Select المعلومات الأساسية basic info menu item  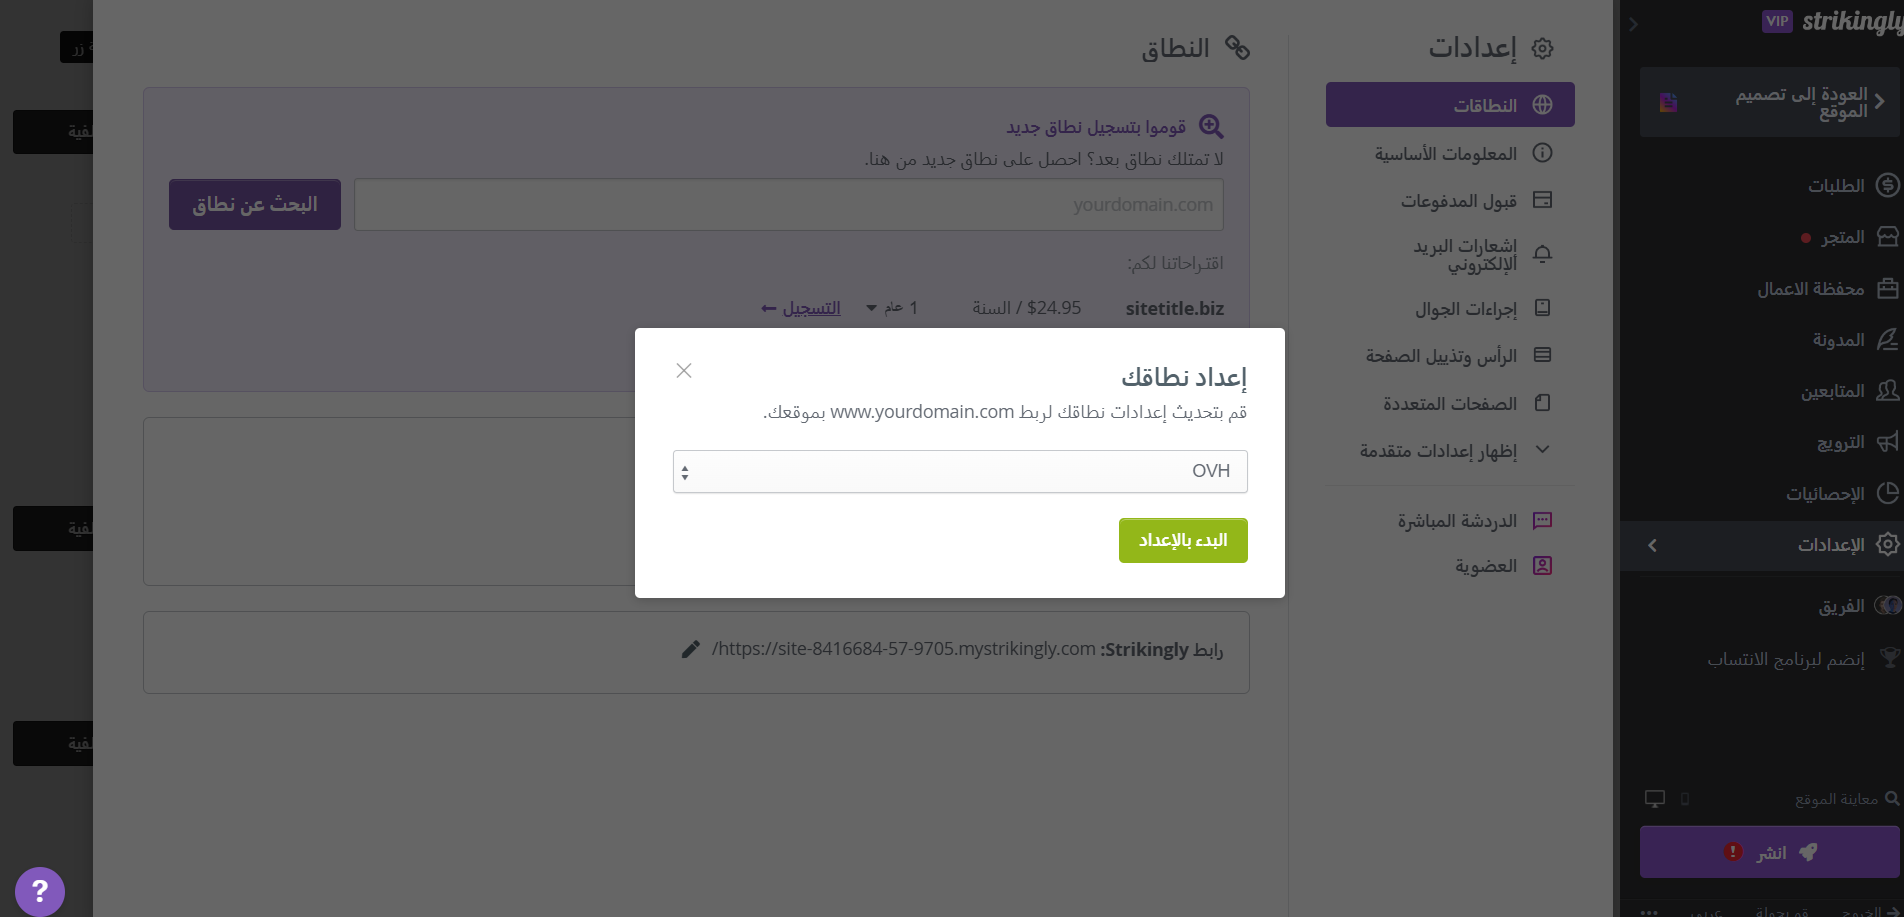[x=1450, y=153]
